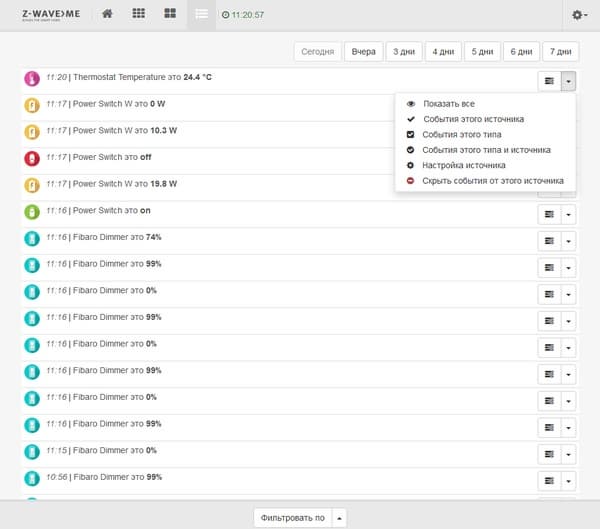The image size is (600, 529).
Task: Click the clock time 11:20:57
Action: (x=243, y=15)
